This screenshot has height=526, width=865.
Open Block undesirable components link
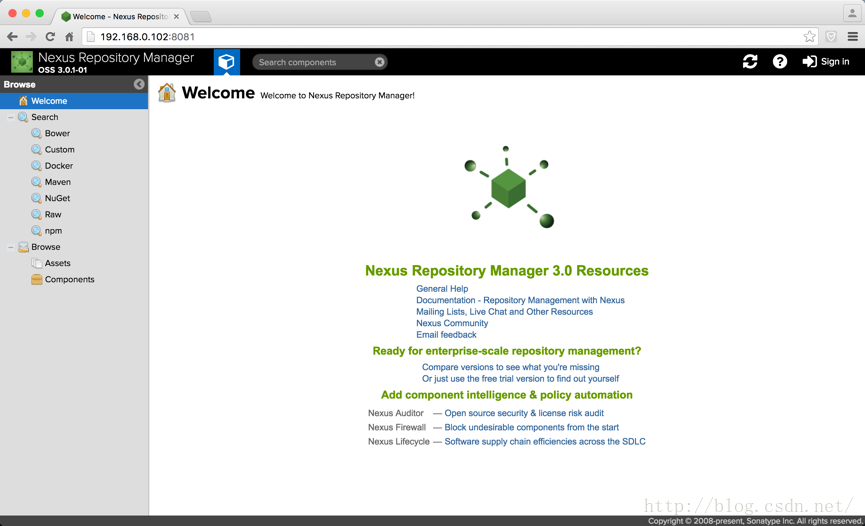click(532, 427)
